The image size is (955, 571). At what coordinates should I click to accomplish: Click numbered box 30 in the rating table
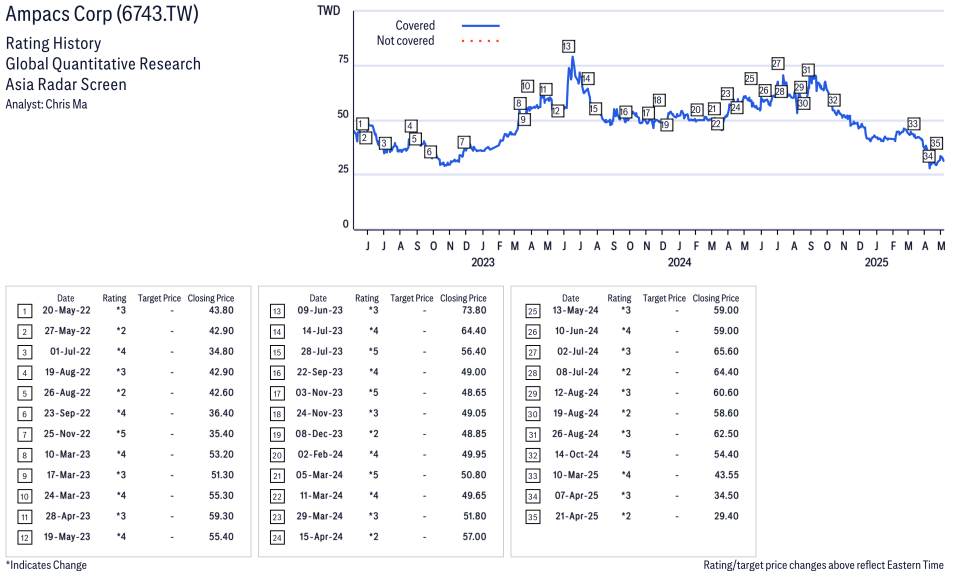[532, 414]
